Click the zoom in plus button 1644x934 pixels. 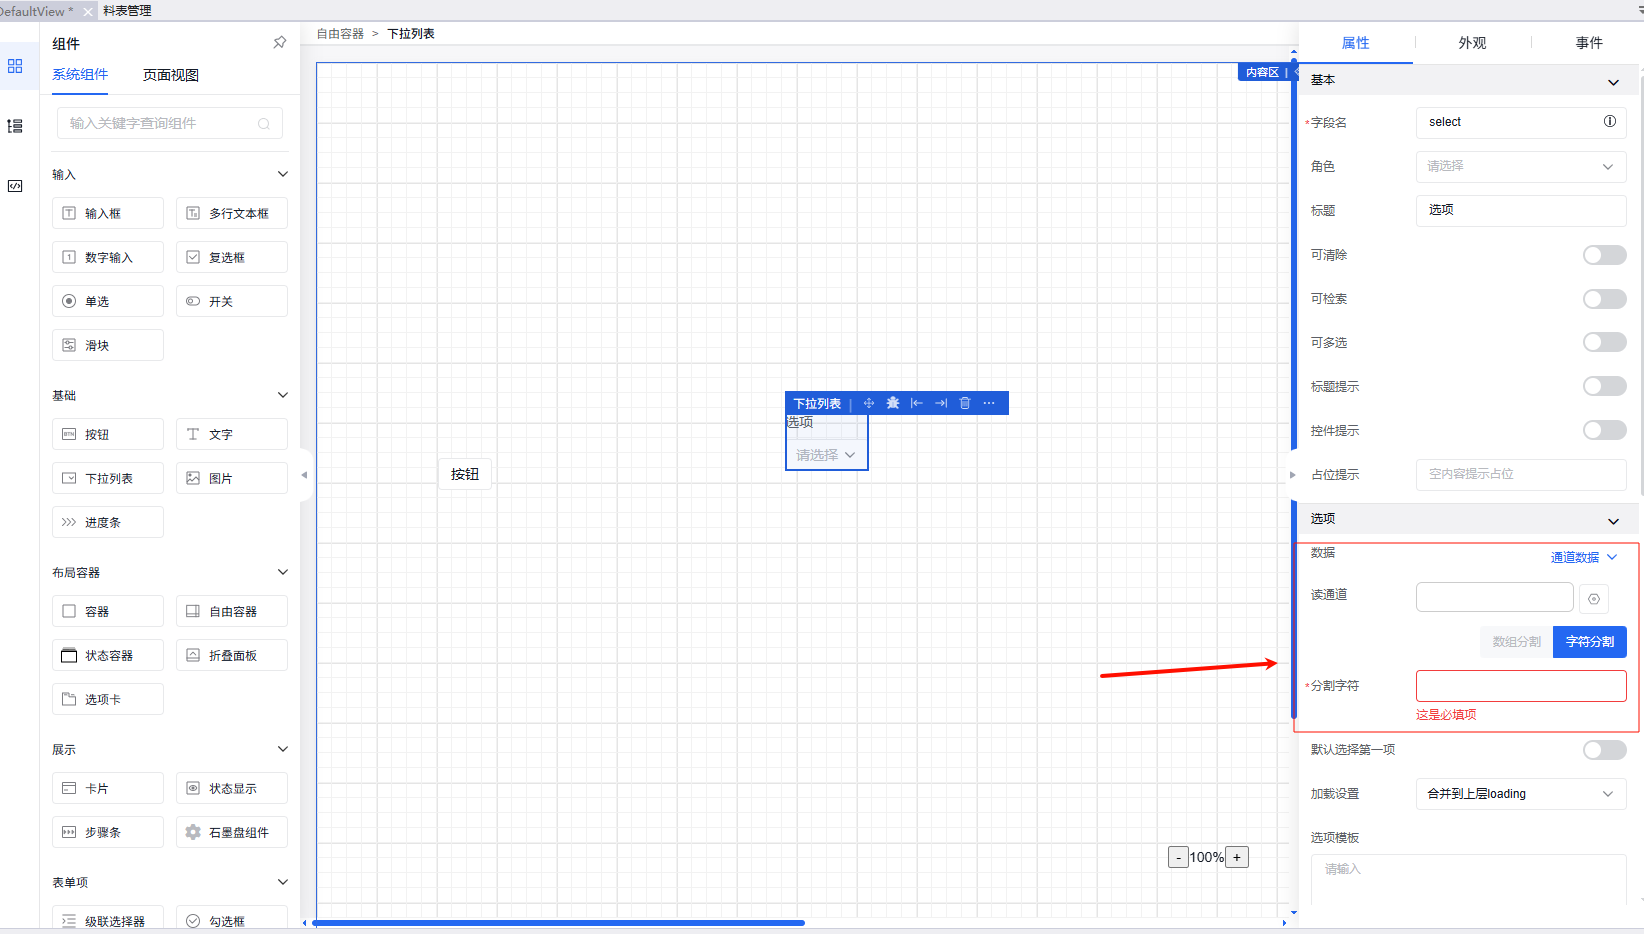tap(1237, 857)
